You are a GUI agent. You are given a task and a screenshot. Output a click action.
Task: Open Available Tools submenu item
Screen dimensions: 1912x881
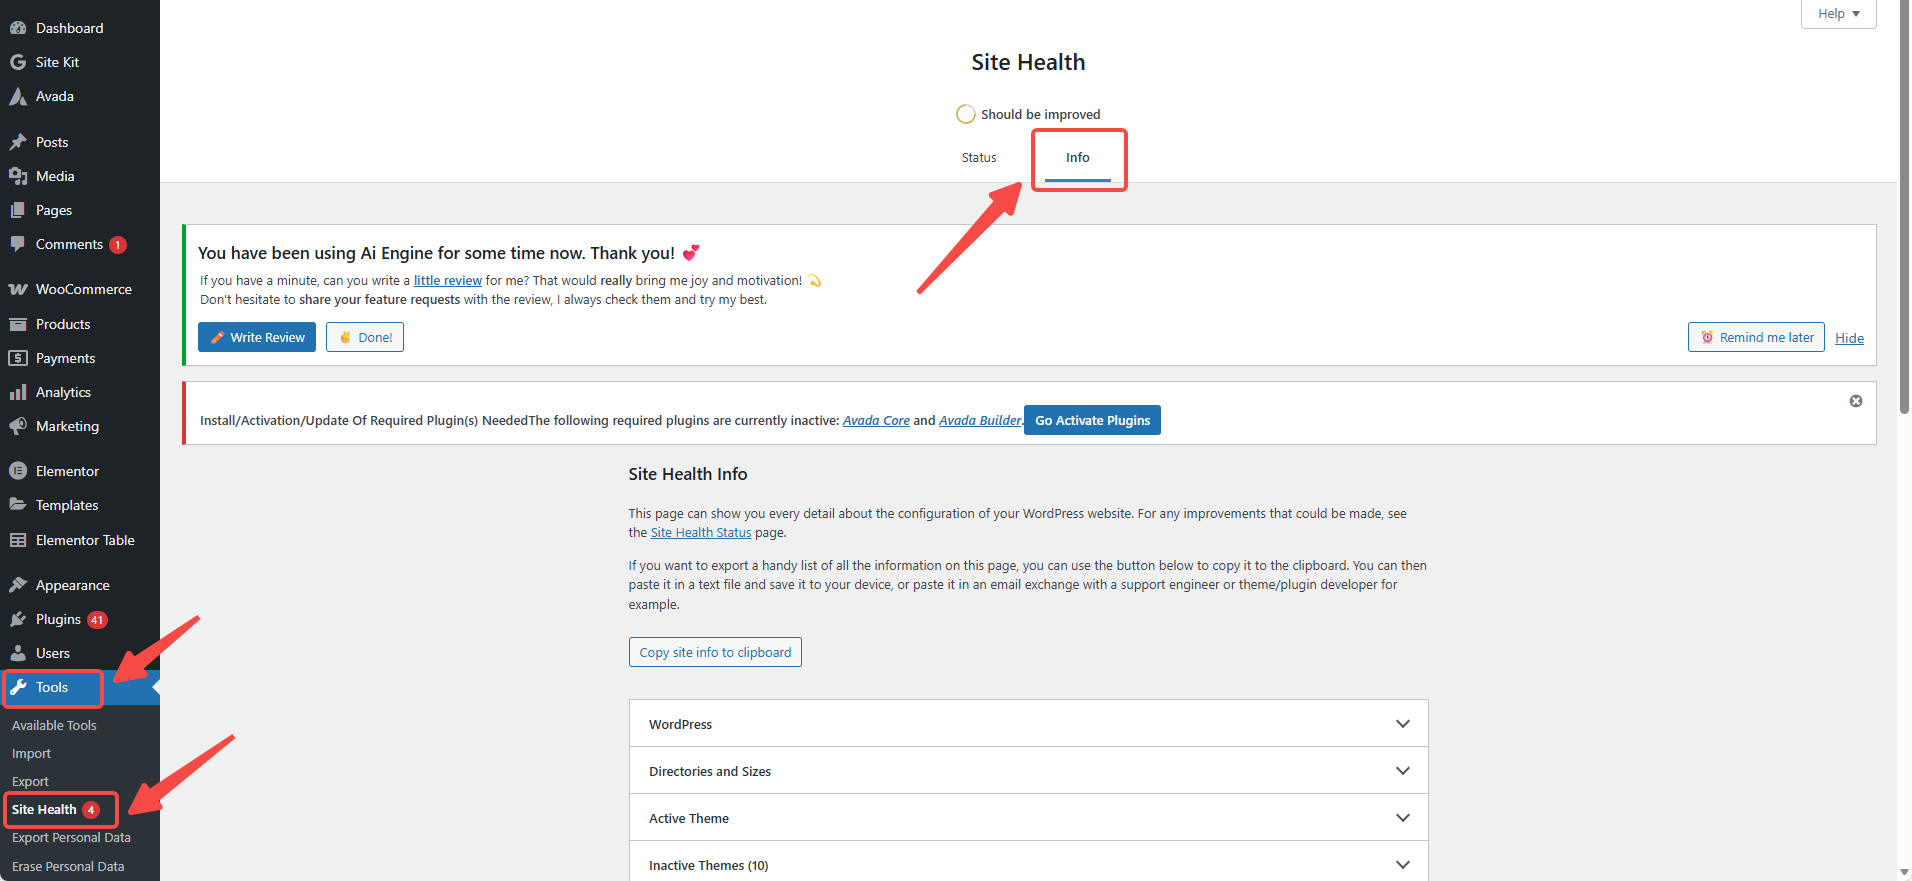coord(54,725)
